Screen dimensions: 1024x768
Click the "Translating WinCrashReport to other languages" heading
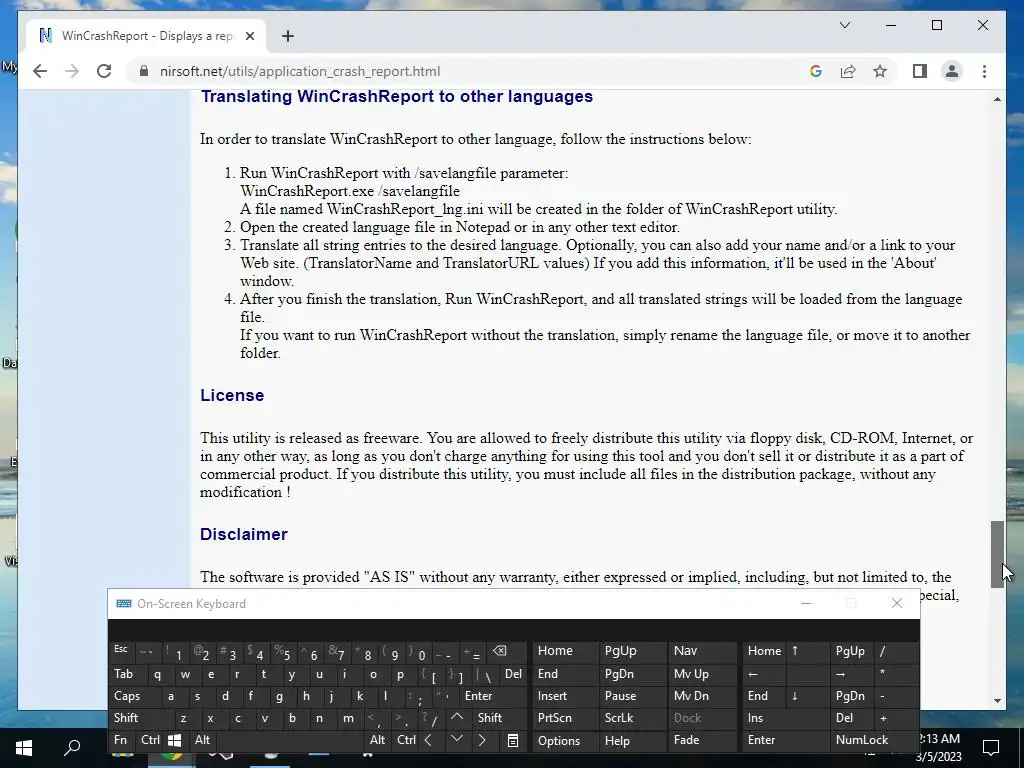[x=396, y=97]
